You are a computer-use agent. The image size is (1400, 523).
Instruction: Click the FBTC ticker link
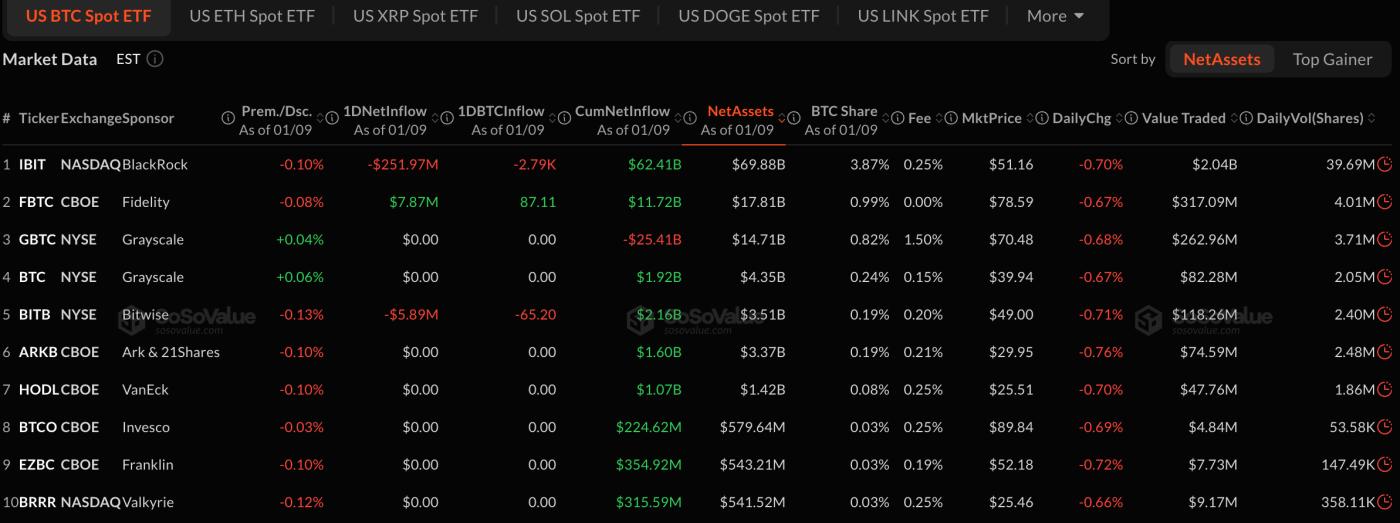coord(38,202)
